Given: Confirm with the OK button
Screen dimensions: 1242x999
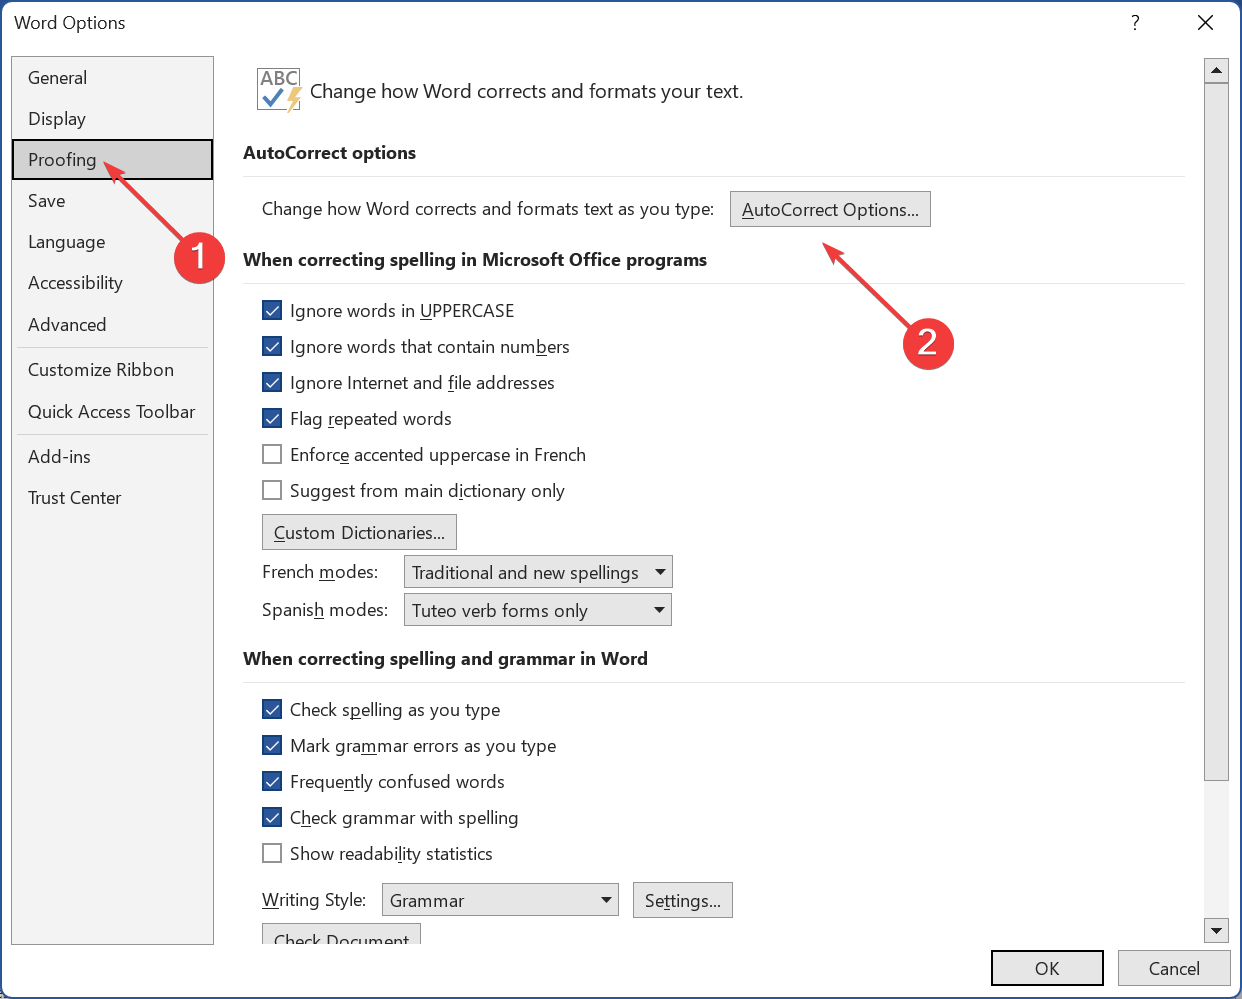Looking at the screenshot, I should pos(1047,968).
